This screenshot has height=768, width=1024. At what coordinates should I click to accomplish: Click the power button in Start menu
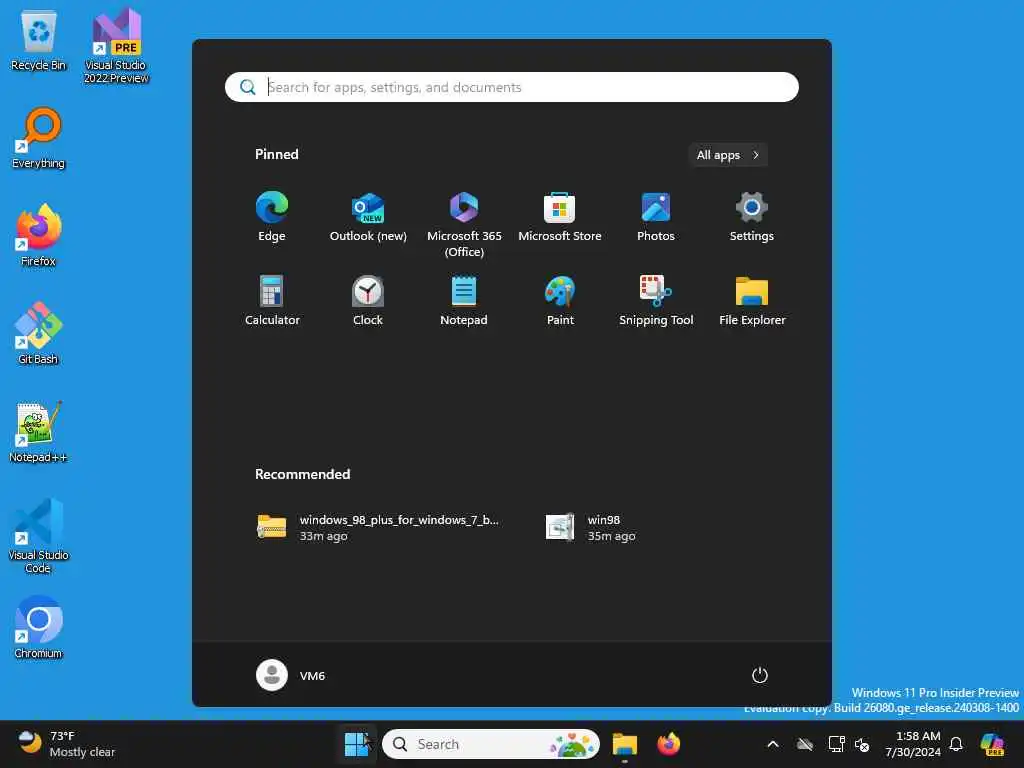point(760,675)
